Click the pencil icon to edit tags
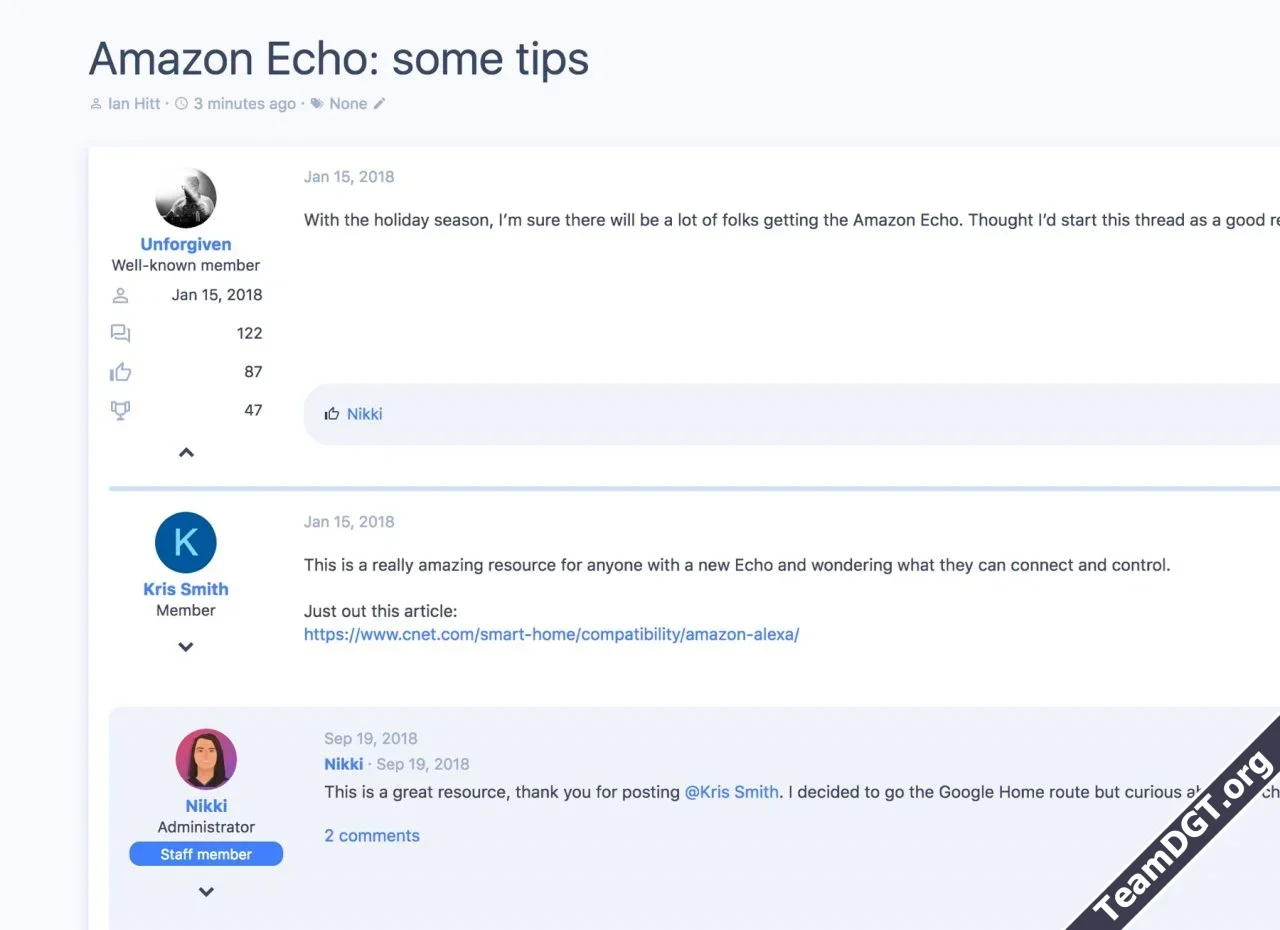 (379, 104)
